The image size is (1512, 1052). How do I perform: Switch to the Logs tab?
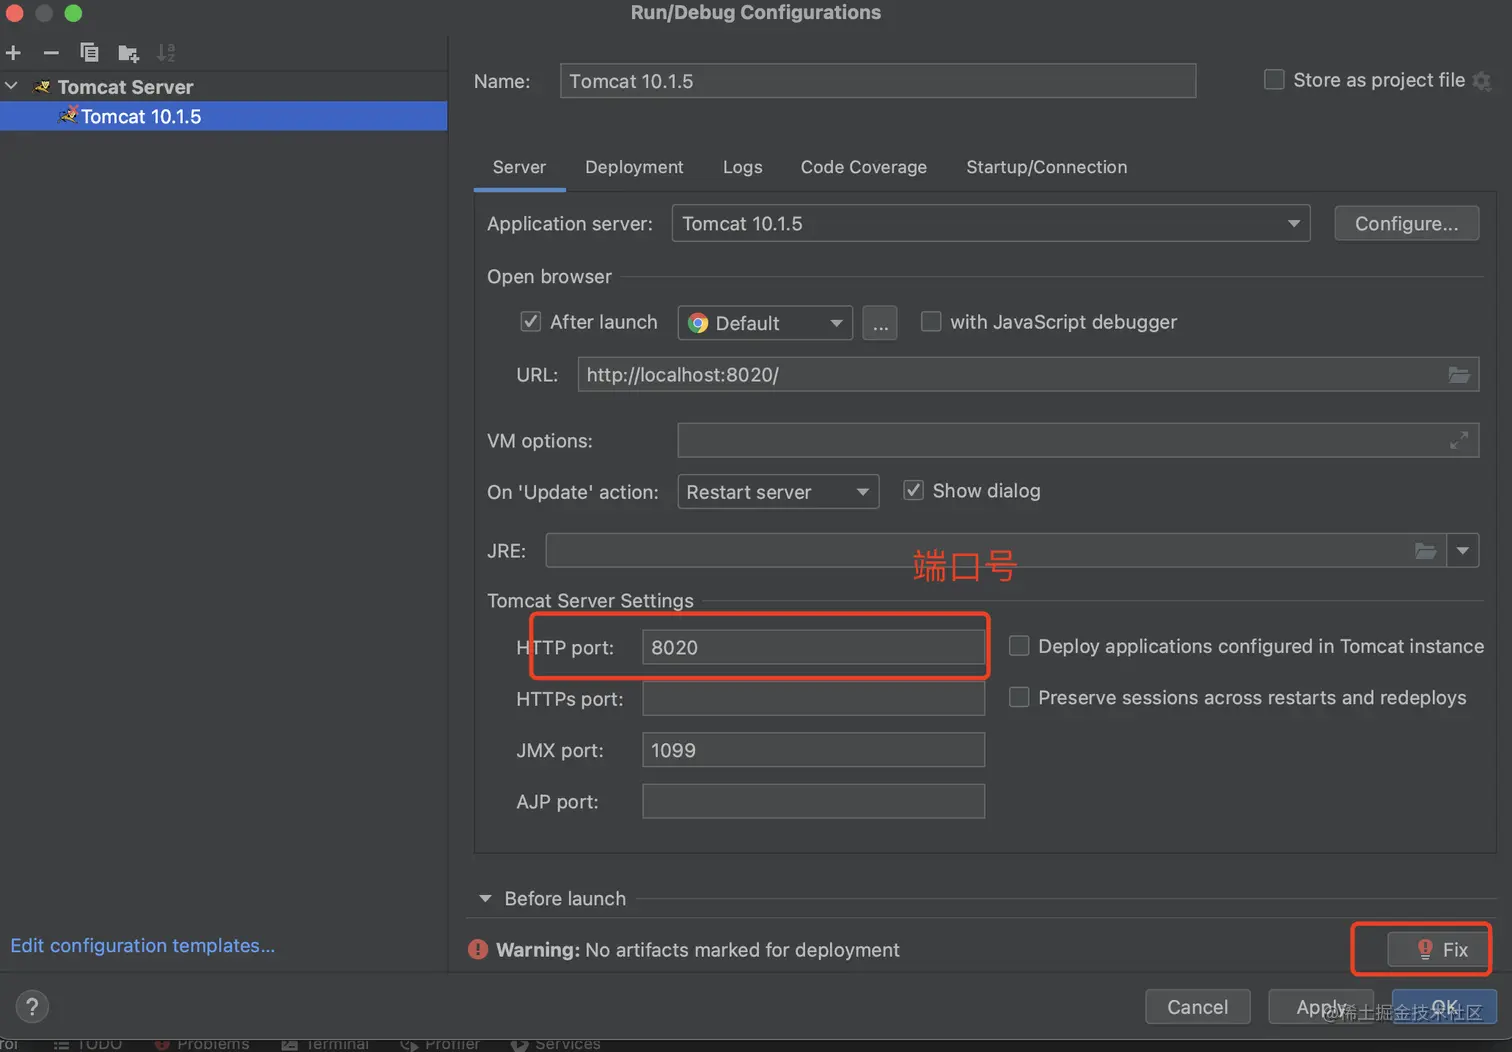pyautogui.click(x=742, y=167)
